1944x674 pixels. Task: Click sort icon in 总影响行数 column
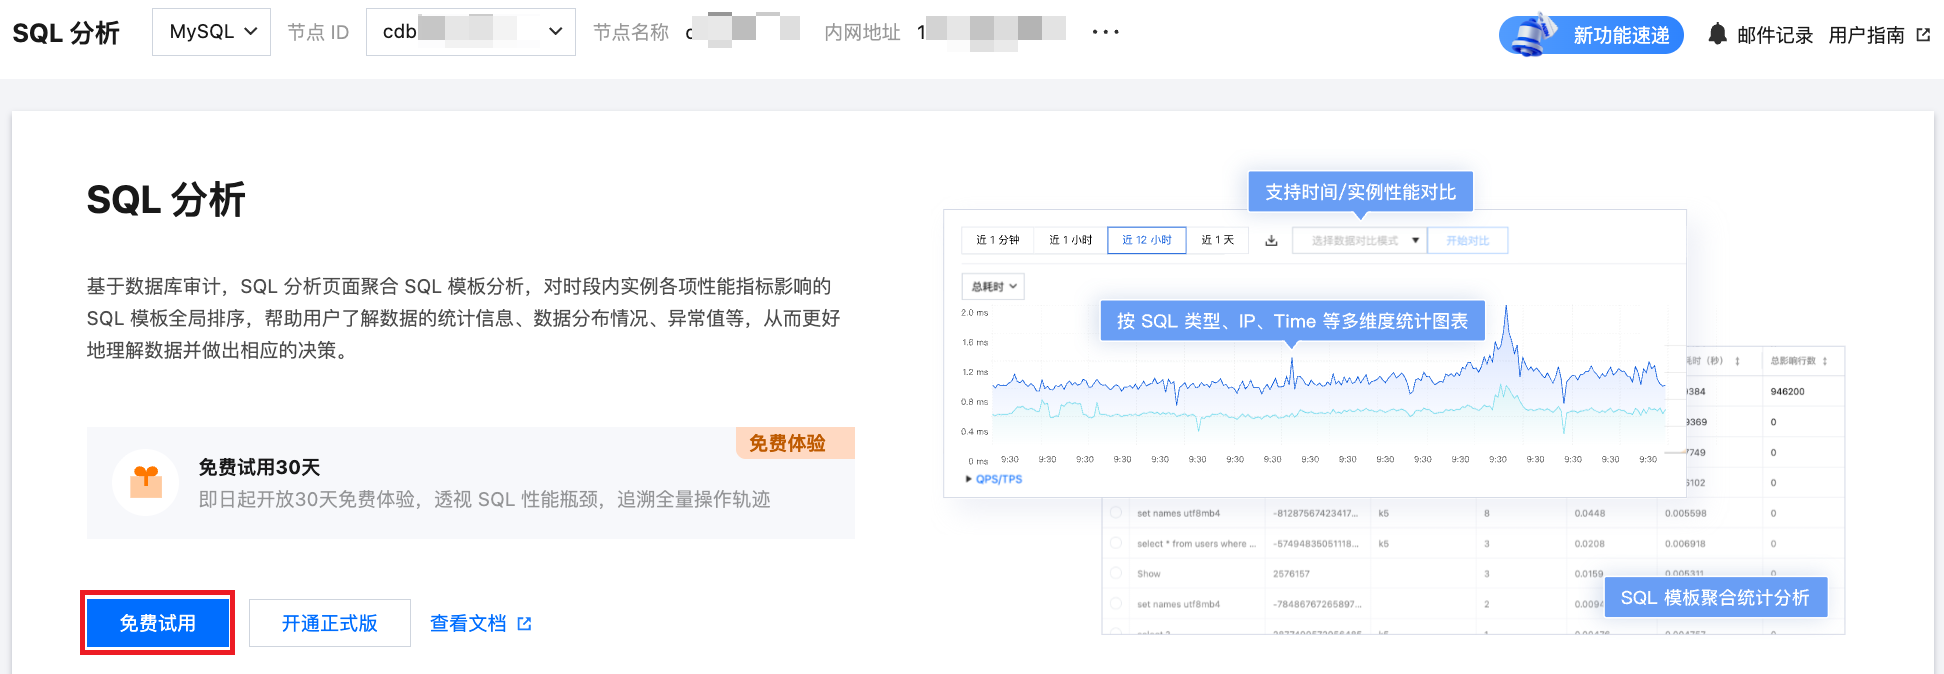(1825, 361)
